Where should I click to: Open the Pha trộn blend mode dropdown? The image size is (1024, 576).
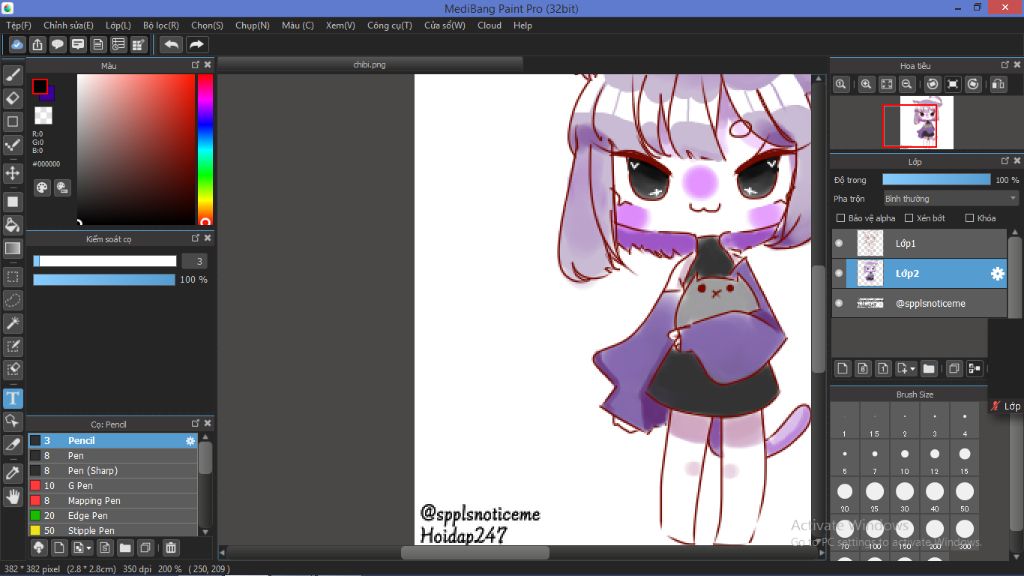tap(950, 199)
